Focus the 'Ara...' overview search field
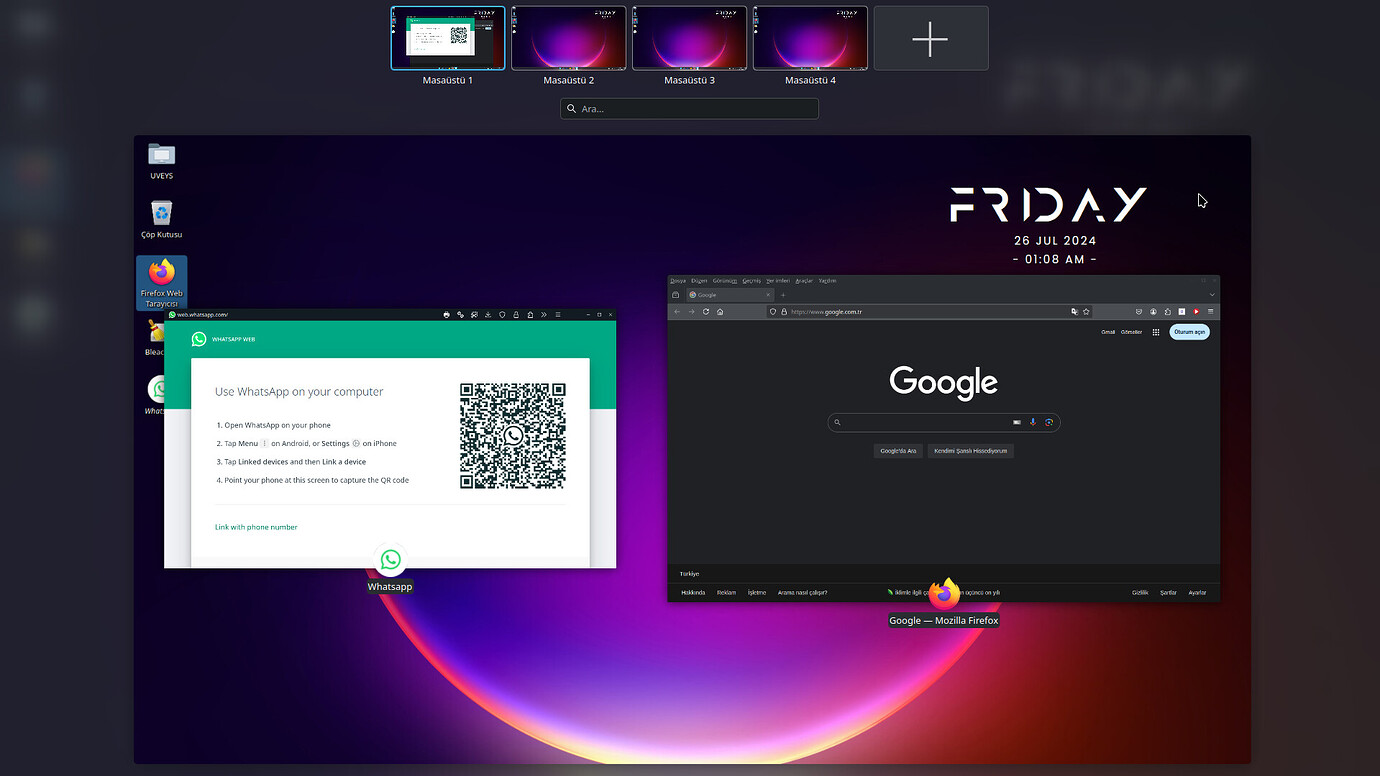 pyautogui.click(x=689, y=108)
